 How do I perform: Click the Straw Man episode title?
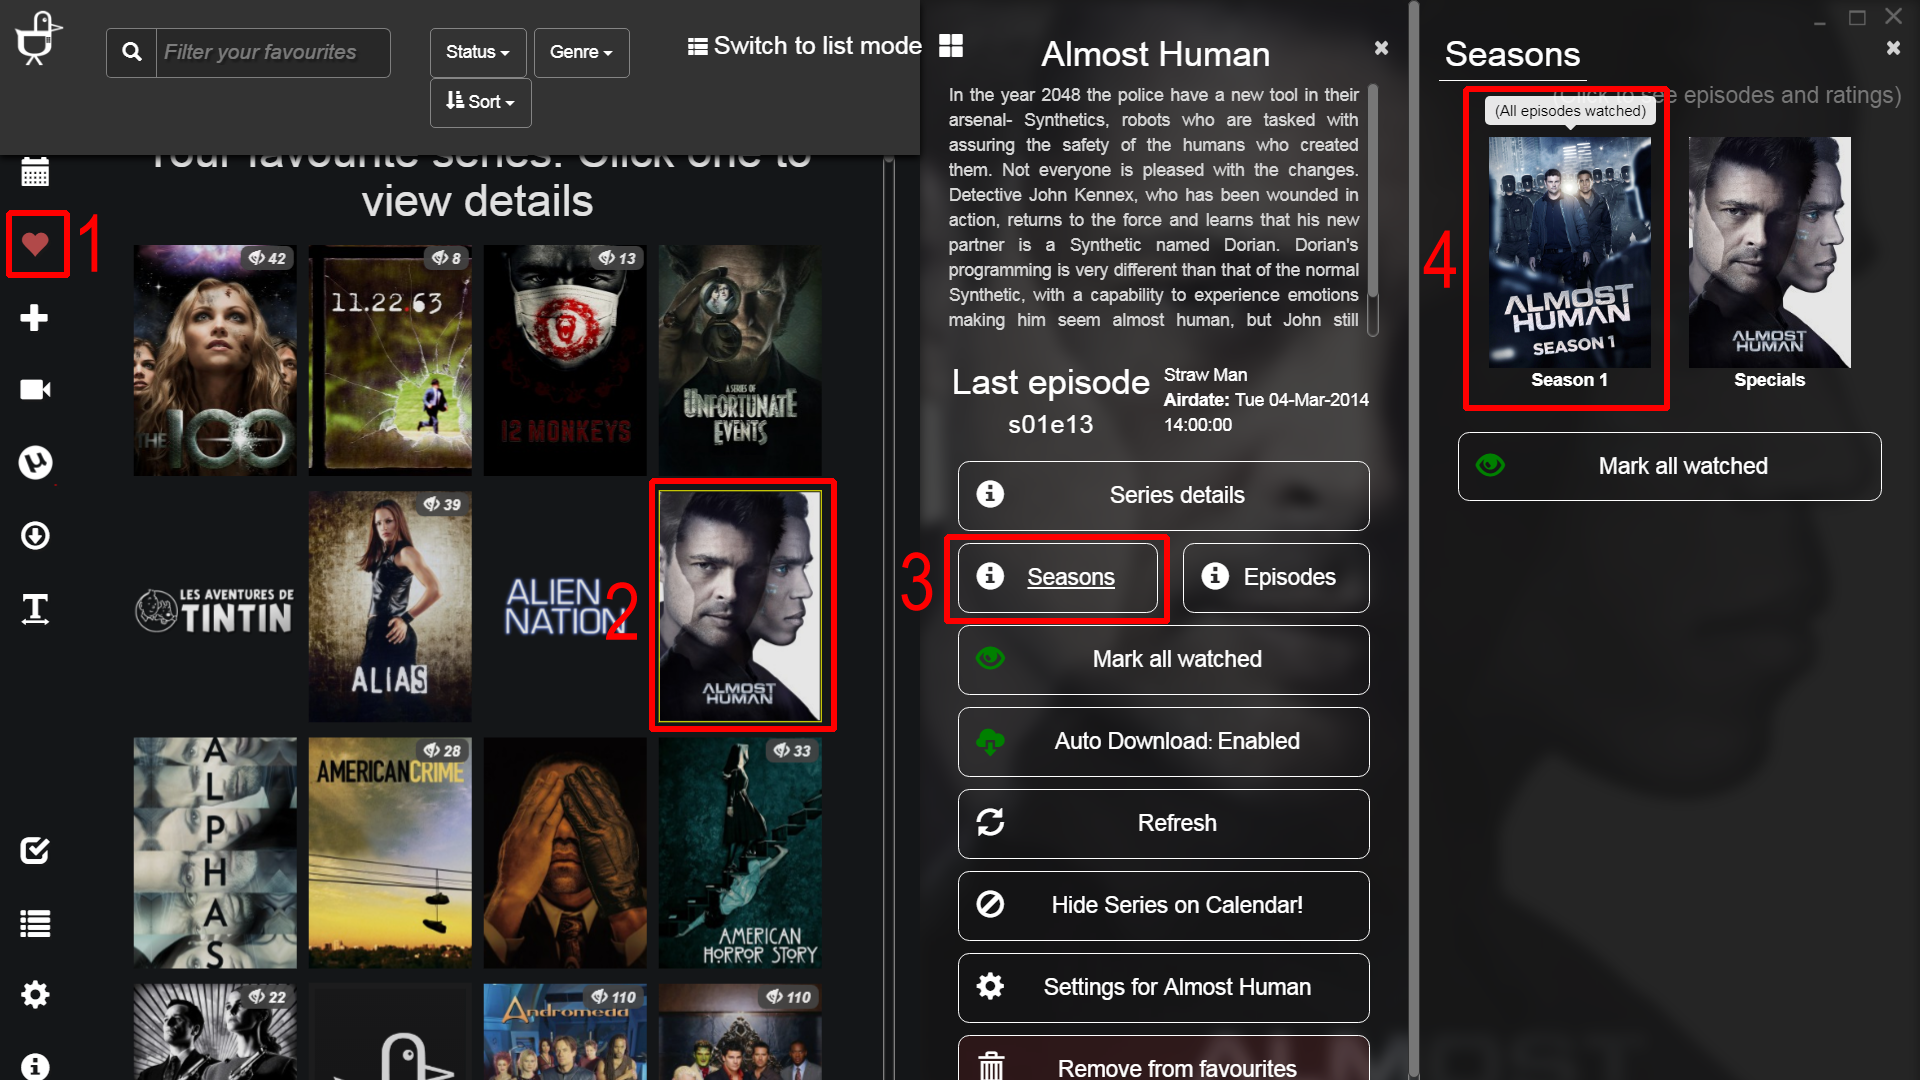coord(1205,375)
